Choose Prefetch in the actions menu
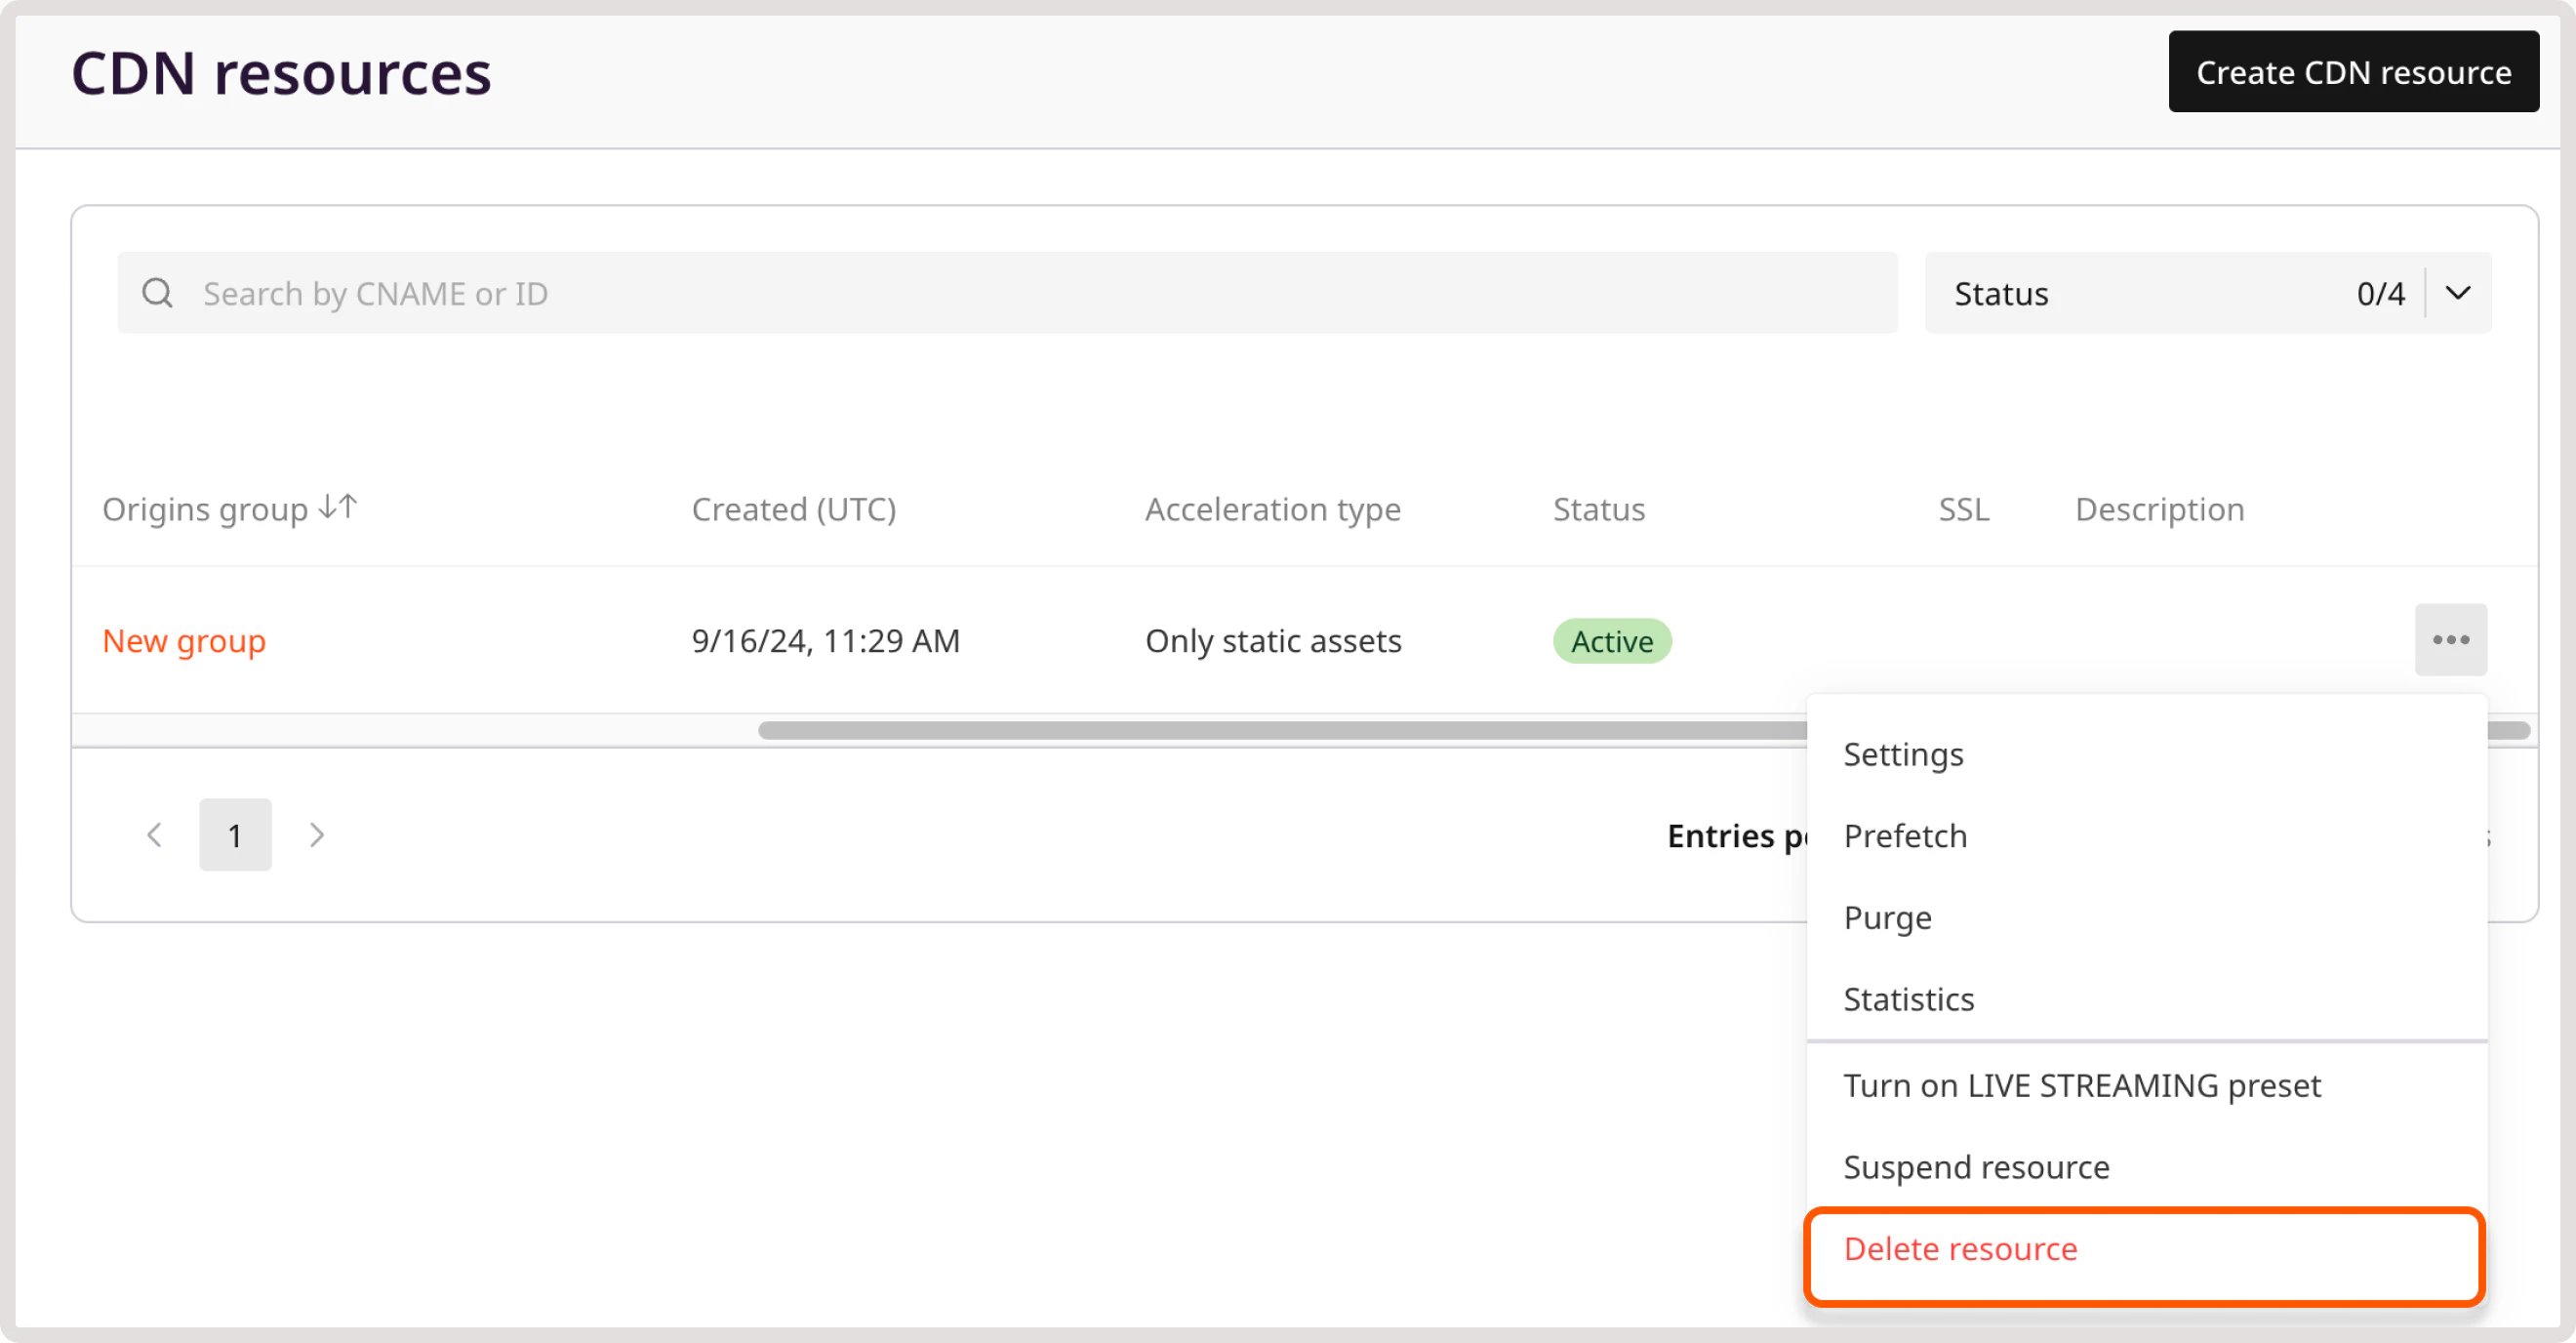The image size is (2576, 1343). (1905, 835)
